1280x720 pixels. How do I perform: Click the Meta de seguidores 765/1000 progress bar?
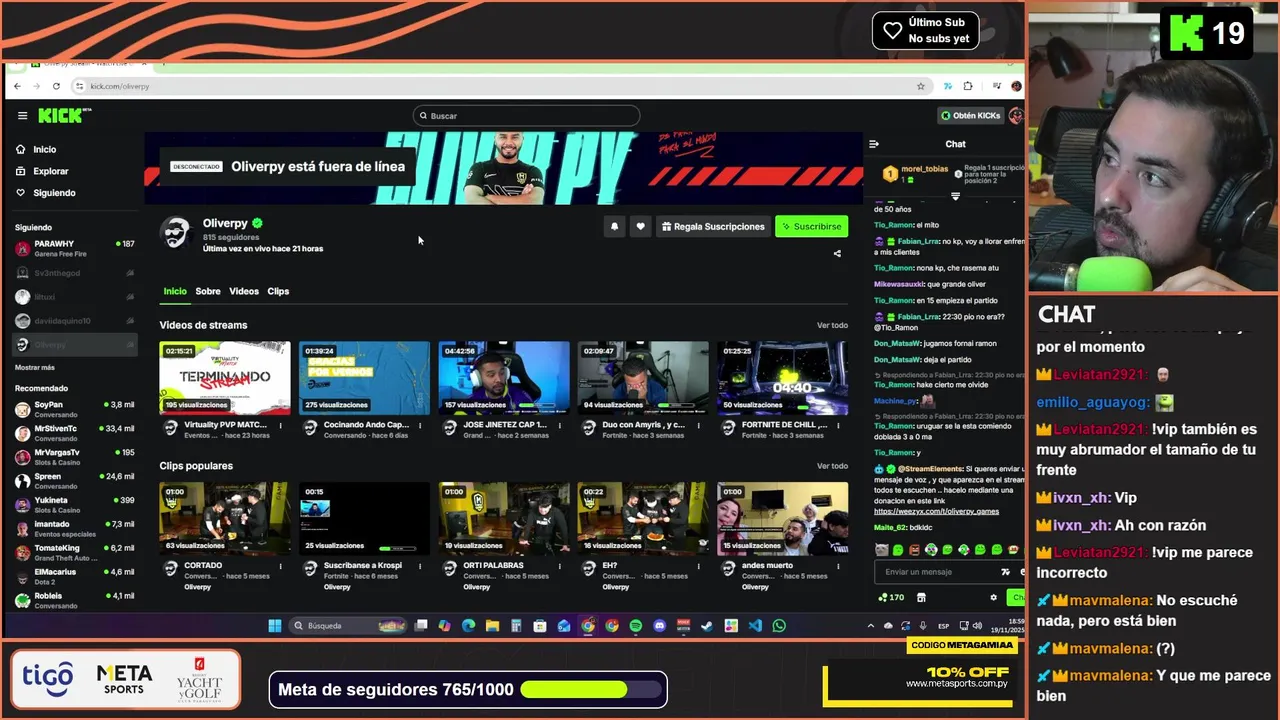click(592, 689)
